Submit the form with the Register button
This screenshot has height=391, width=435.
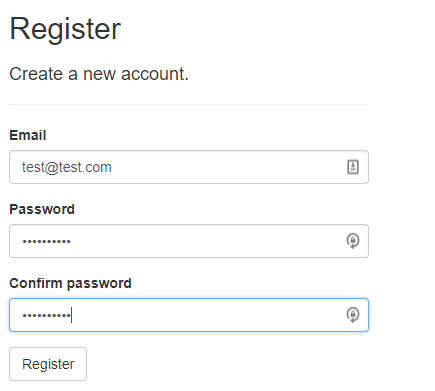[x=48, y=364]
